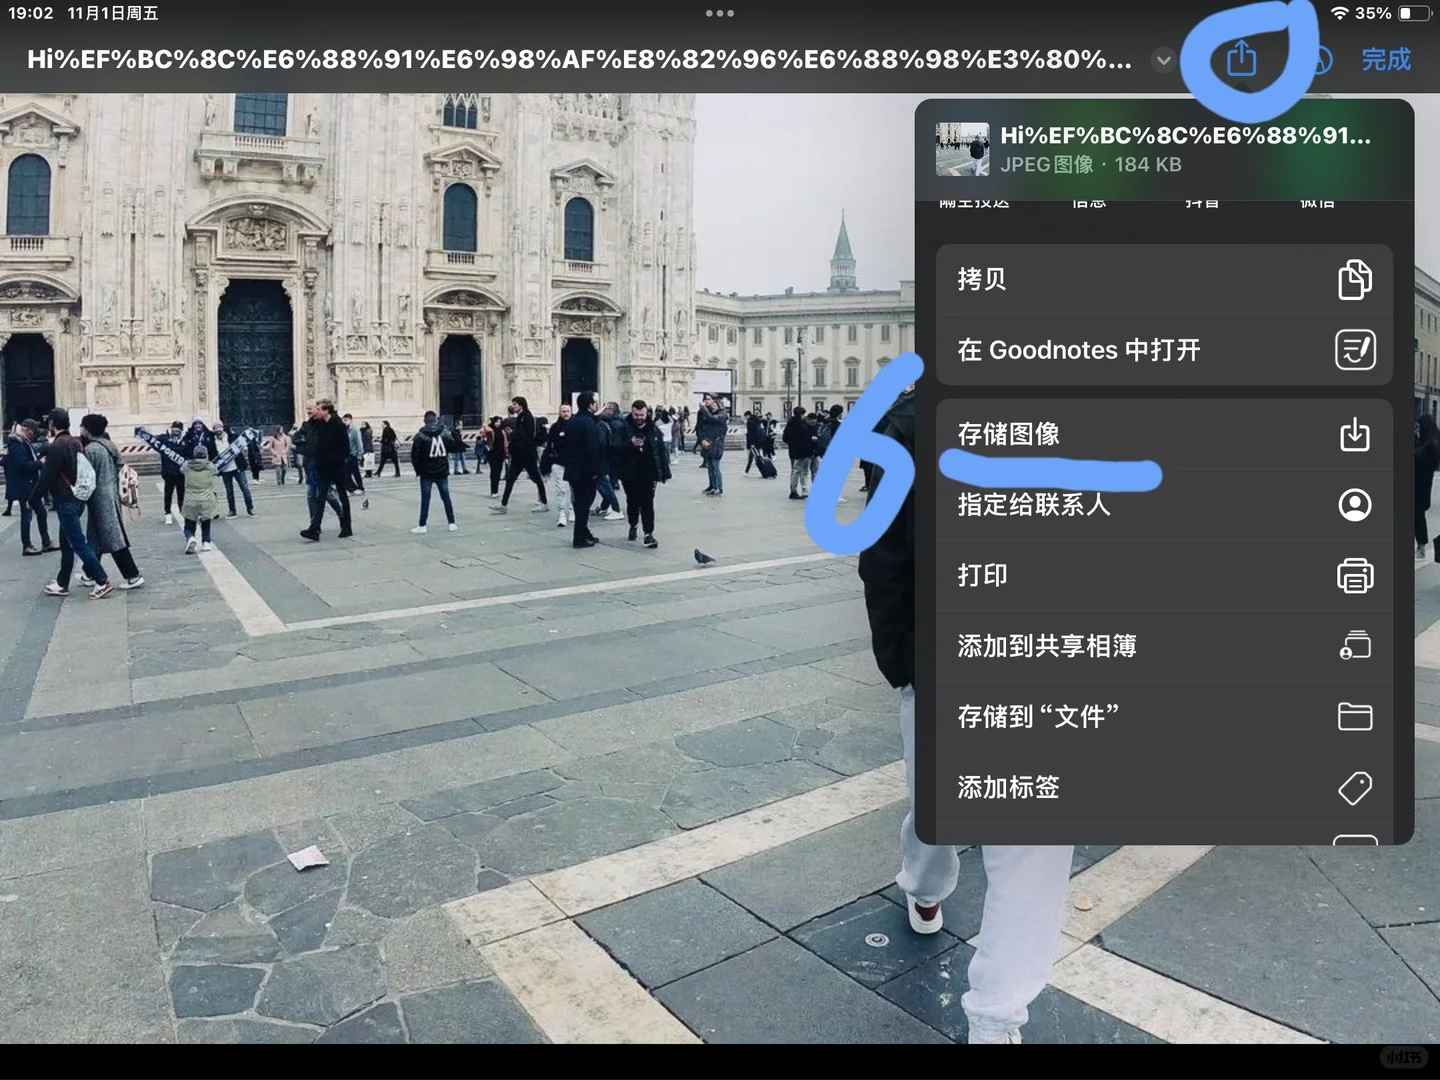The width and height of the screenshot is (1440, 1080).
Task: Tap the JPEG thumbnail in the share header
Action: 960,148
